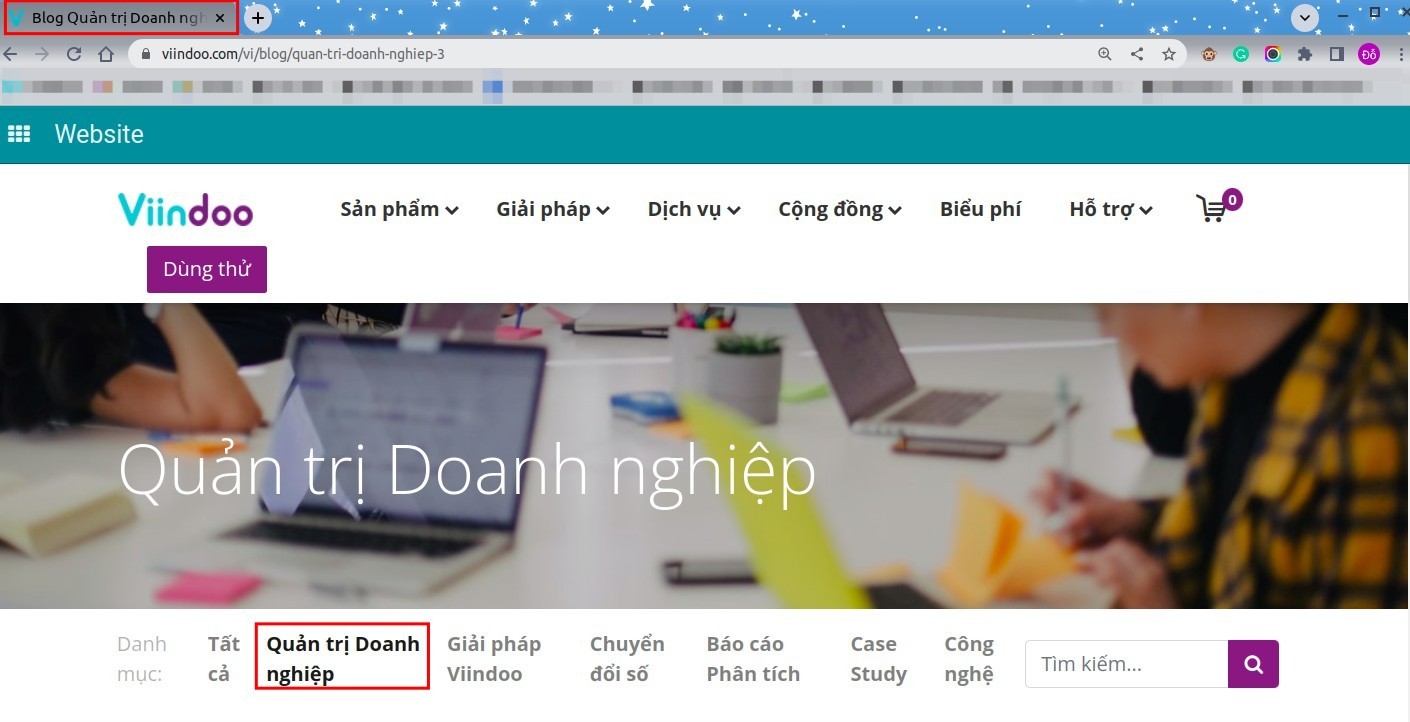Share the page via the share icon
Image resolution: width=1410 pixels, height=722 pixels.
pos(1137,54)
